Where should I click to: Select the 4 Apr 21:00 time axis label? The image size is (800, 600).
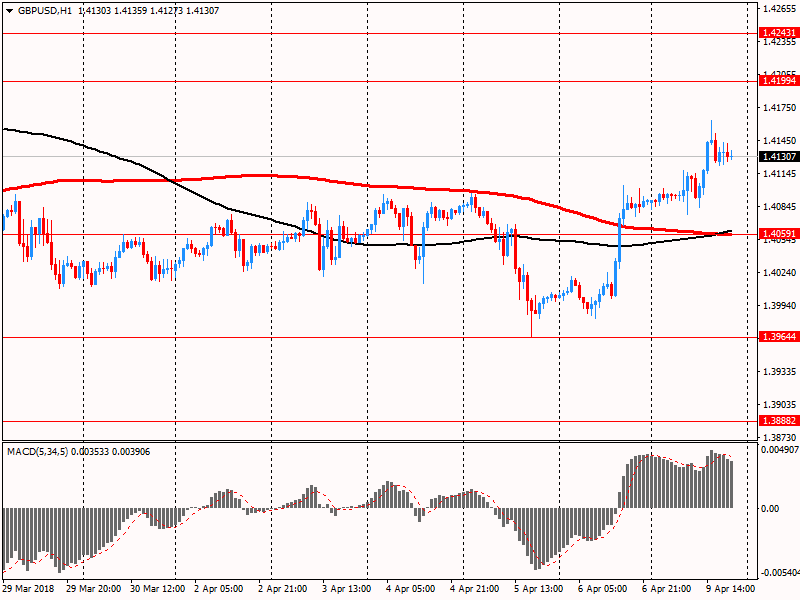click(x=474, y=589)
